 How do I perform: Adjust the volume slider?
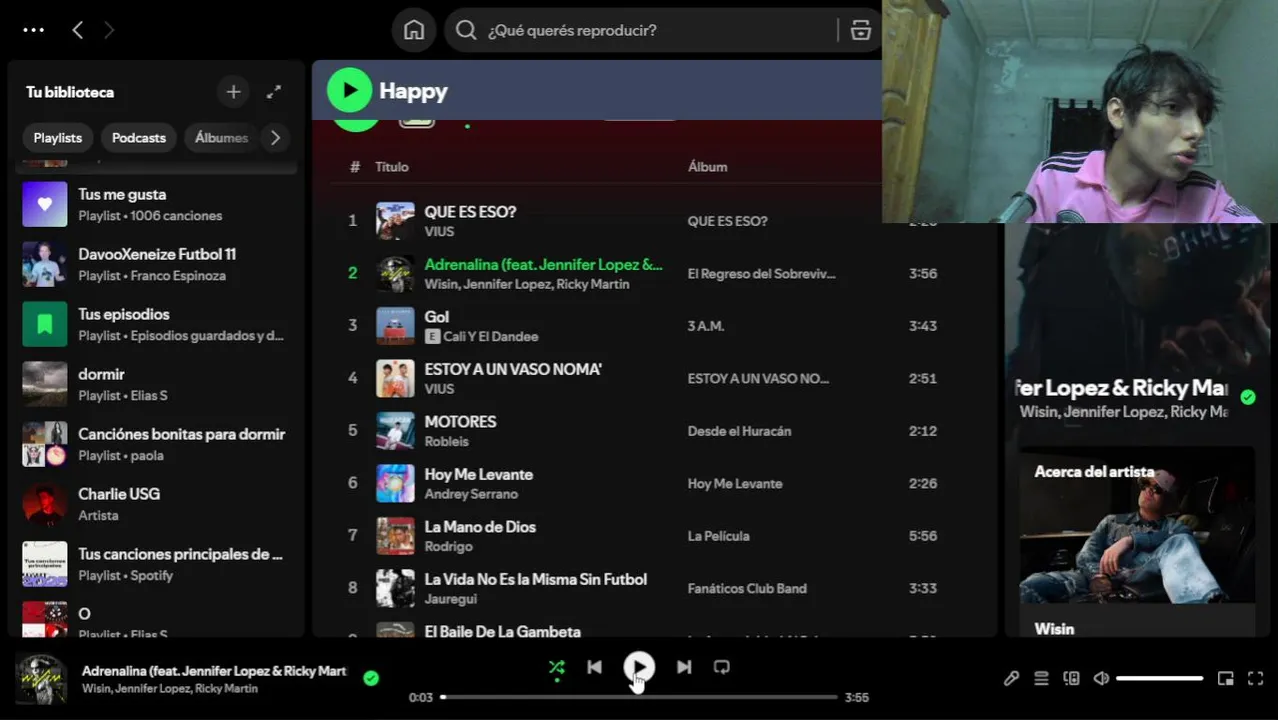pos(1160,678)
